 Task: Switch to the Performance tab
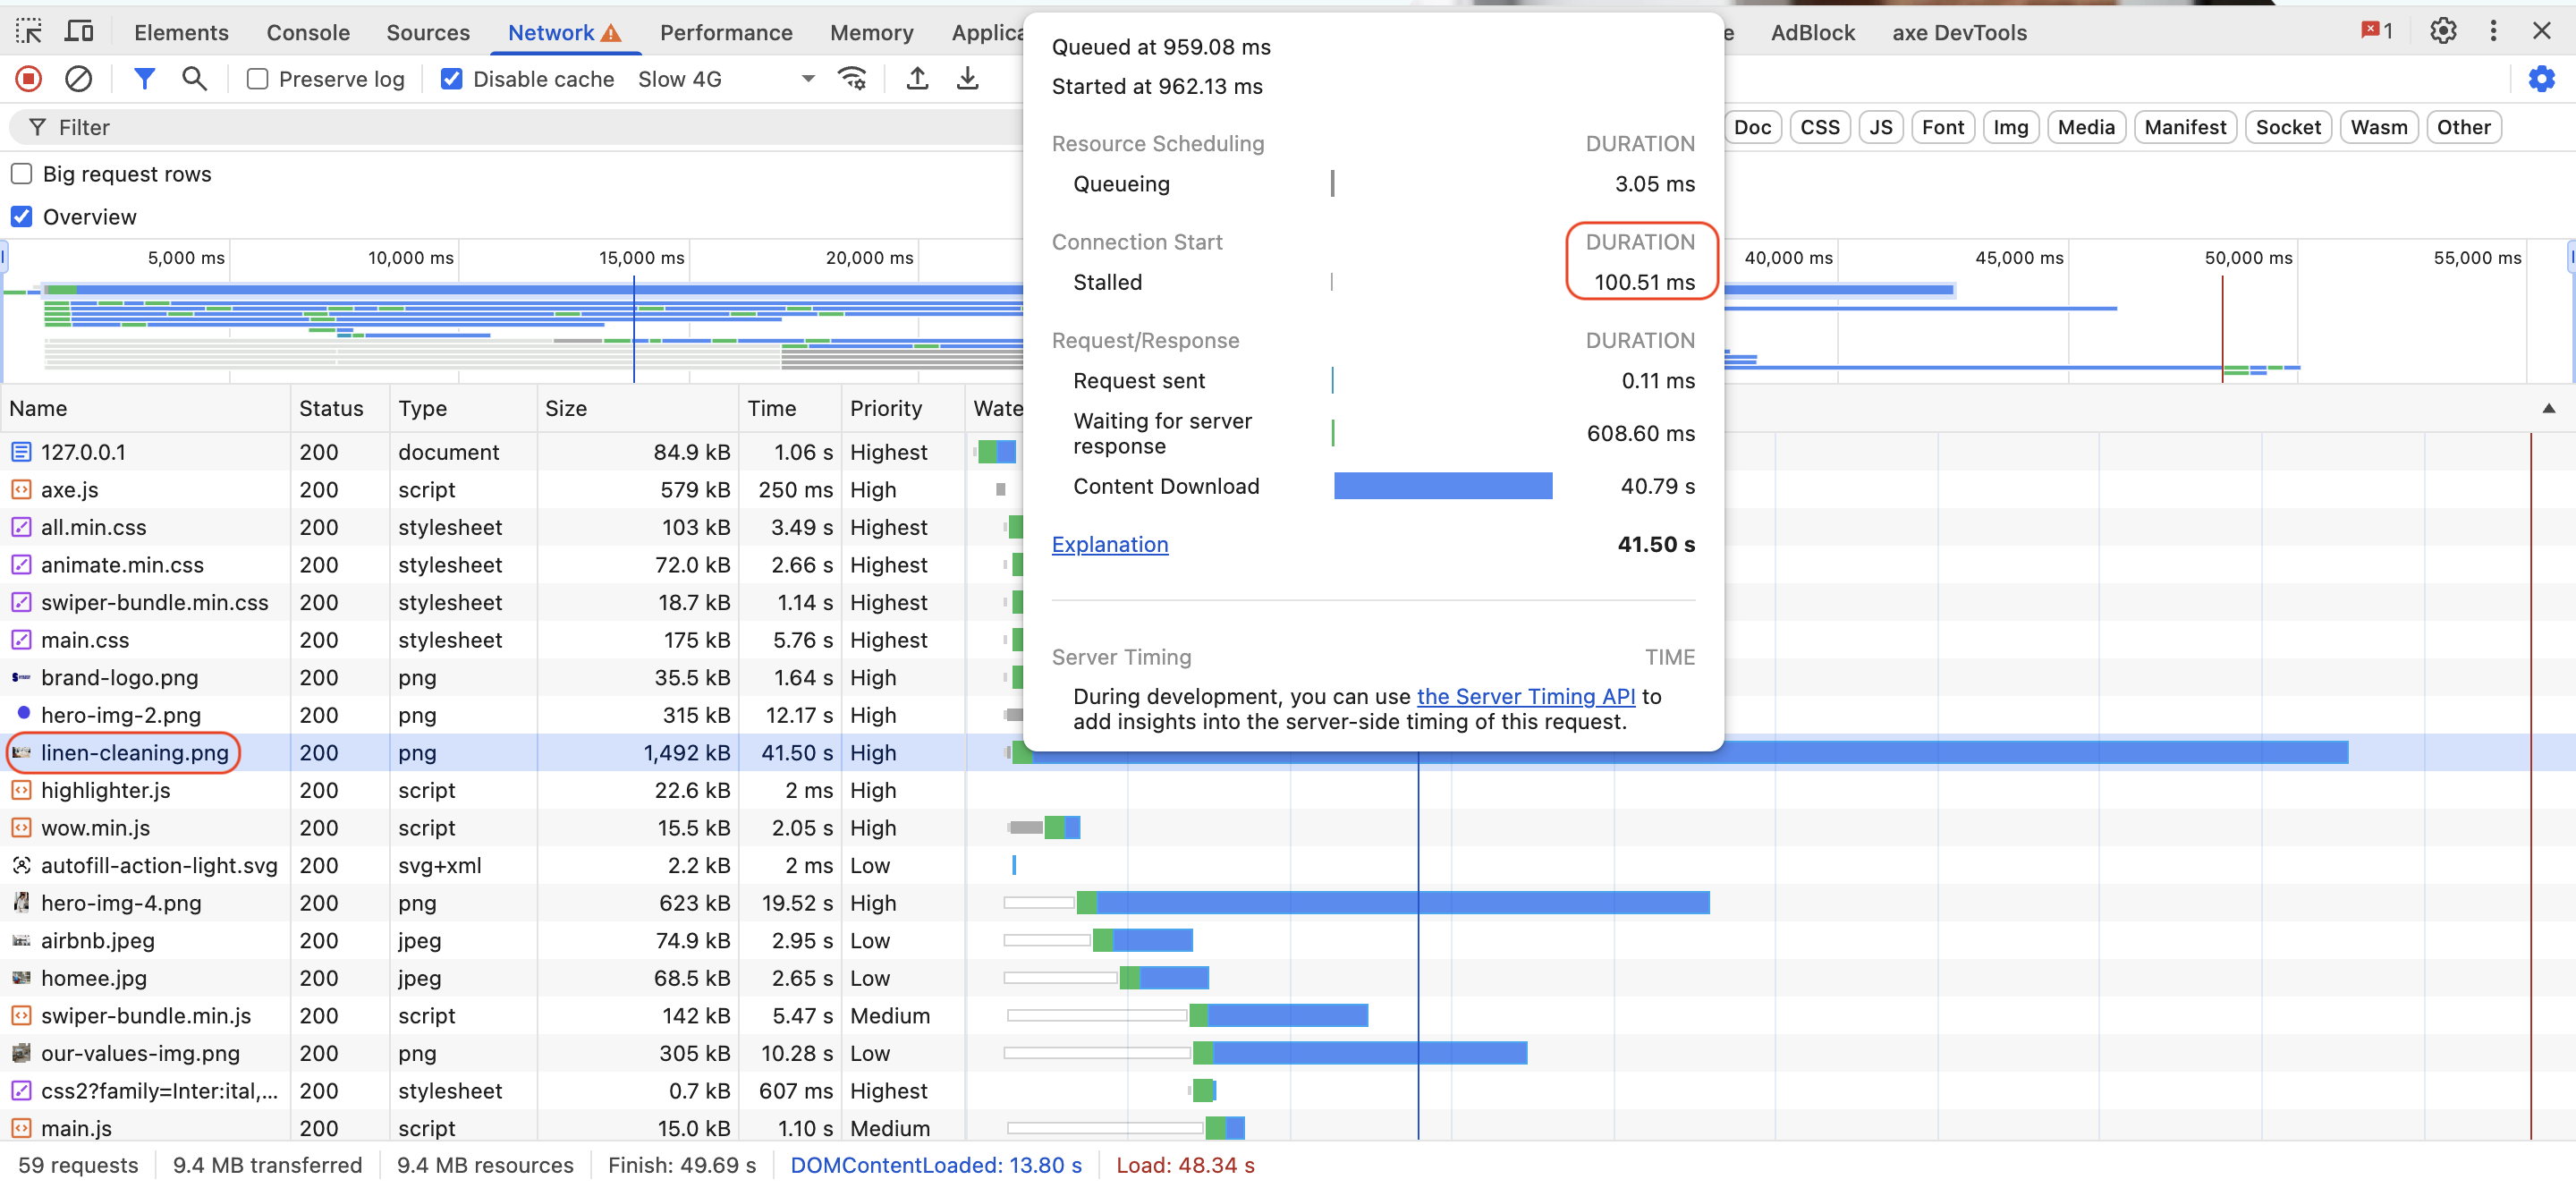click(x=726, y=32)
